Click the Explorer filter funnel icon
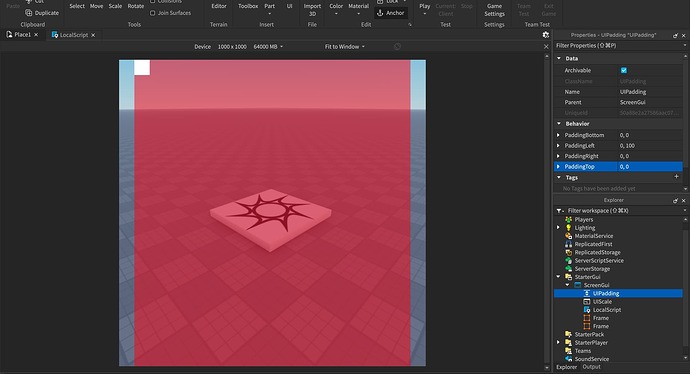 (x=559, y=211)
